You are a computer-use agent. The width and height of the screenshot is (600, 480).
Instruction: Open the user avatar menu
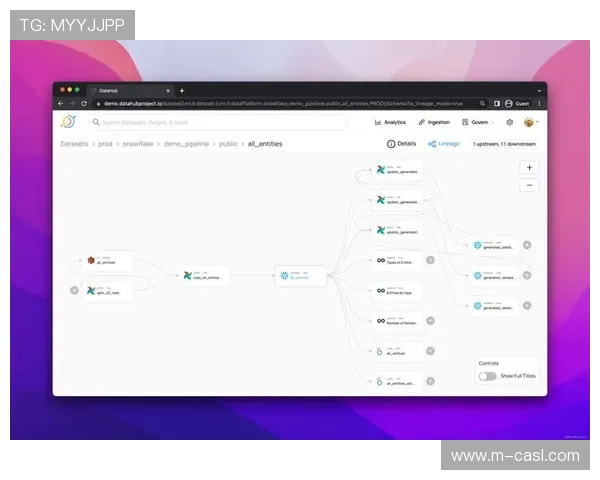point(530,122)
